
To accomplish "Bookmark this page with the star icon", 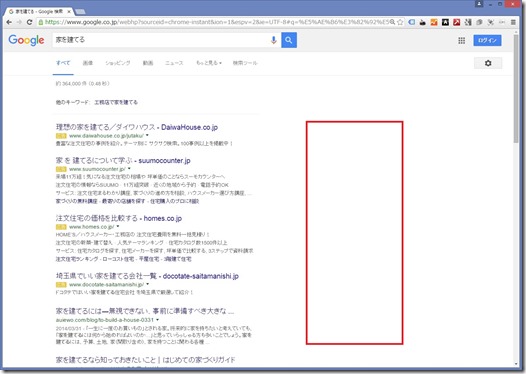I will (400, 22).
